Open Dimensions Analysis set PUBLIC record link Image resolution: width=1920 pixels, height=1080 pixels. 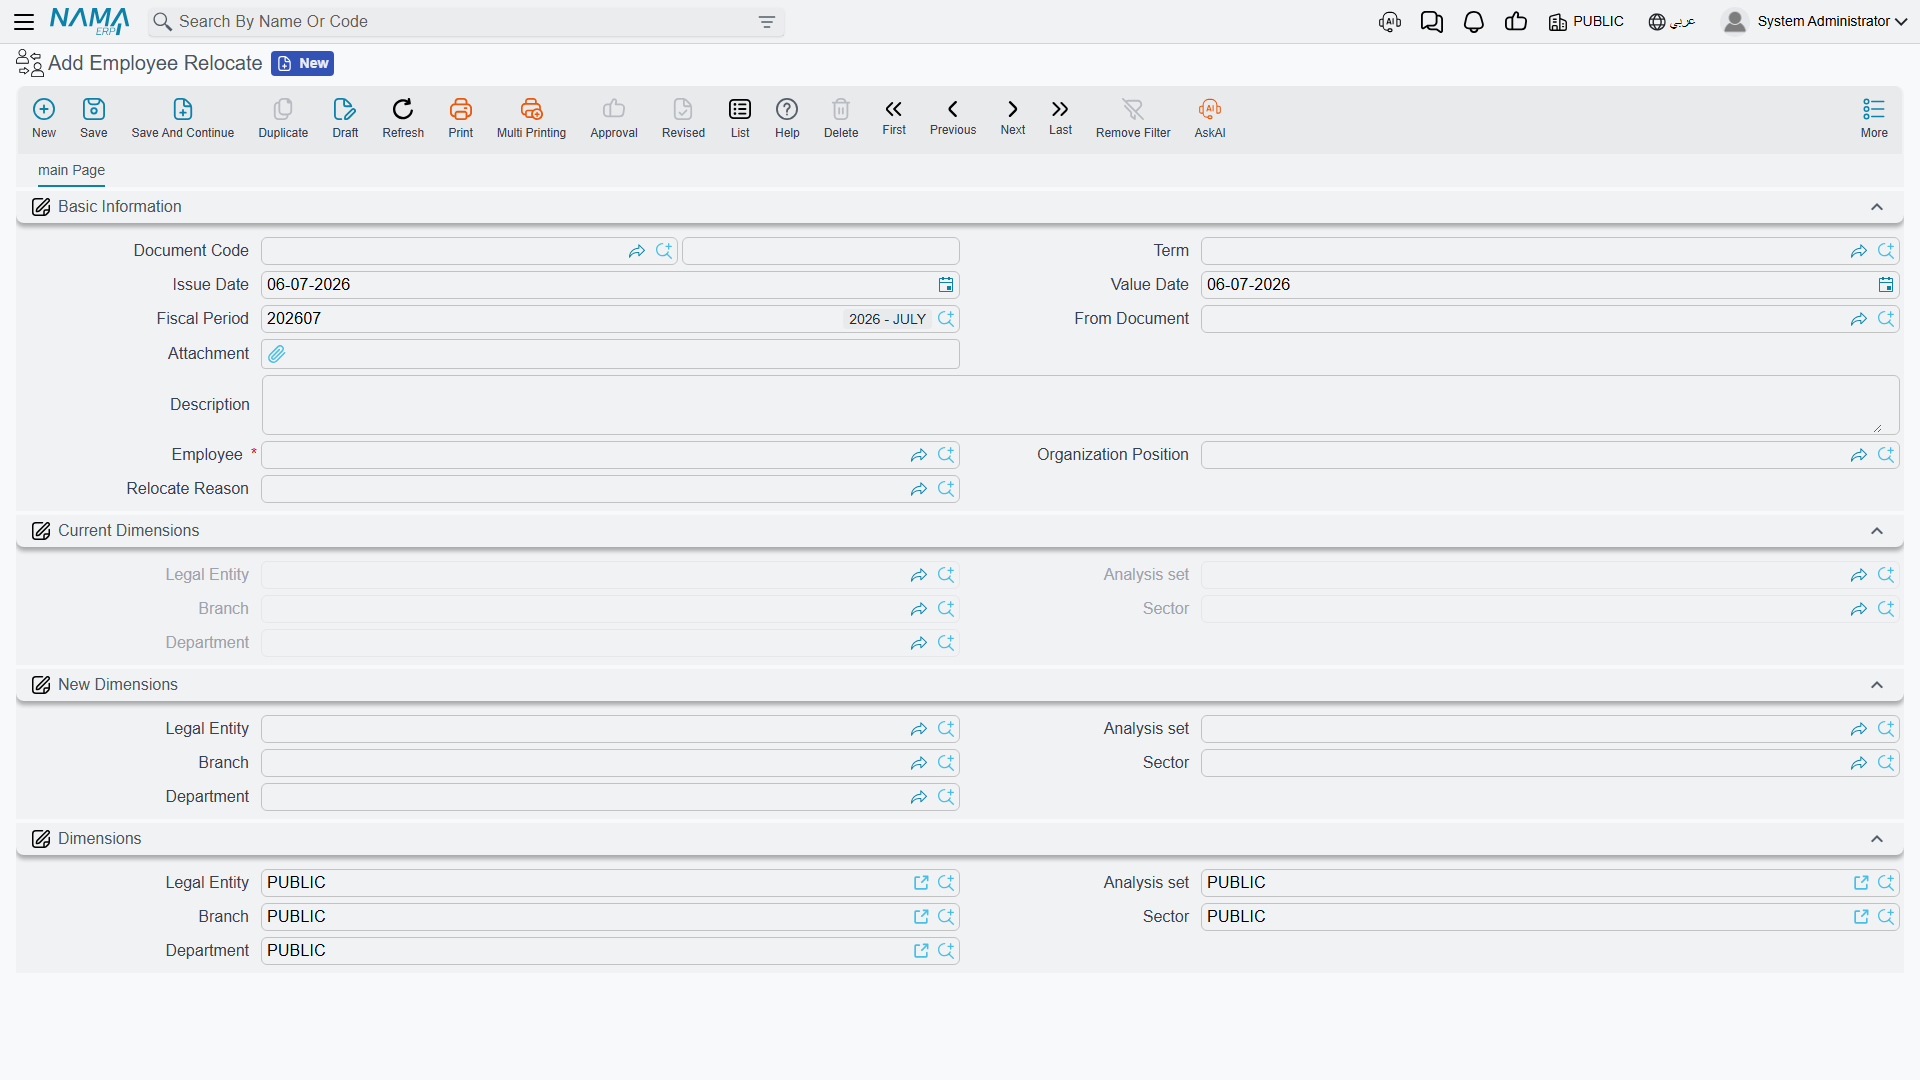(1861, 883)
